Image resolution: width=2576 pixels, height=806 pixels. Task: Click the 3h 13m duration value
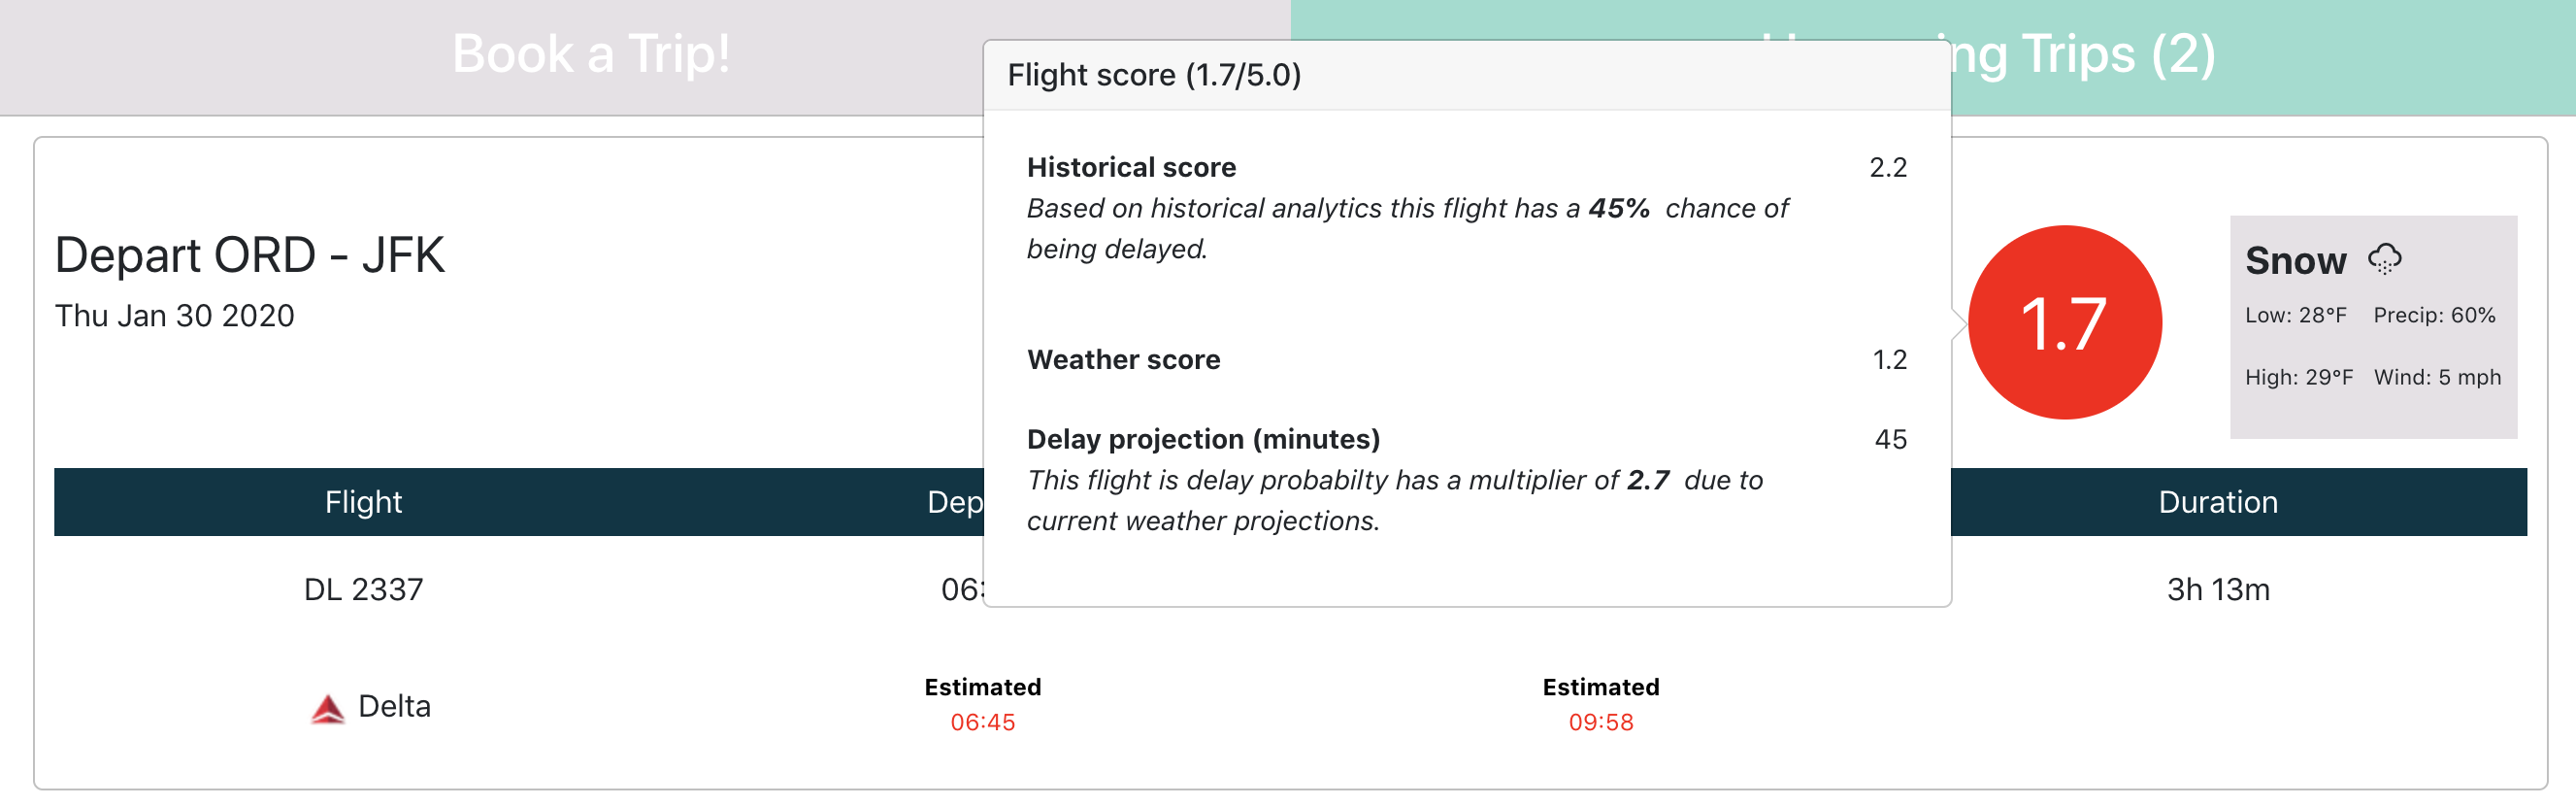coord(2217,589)
